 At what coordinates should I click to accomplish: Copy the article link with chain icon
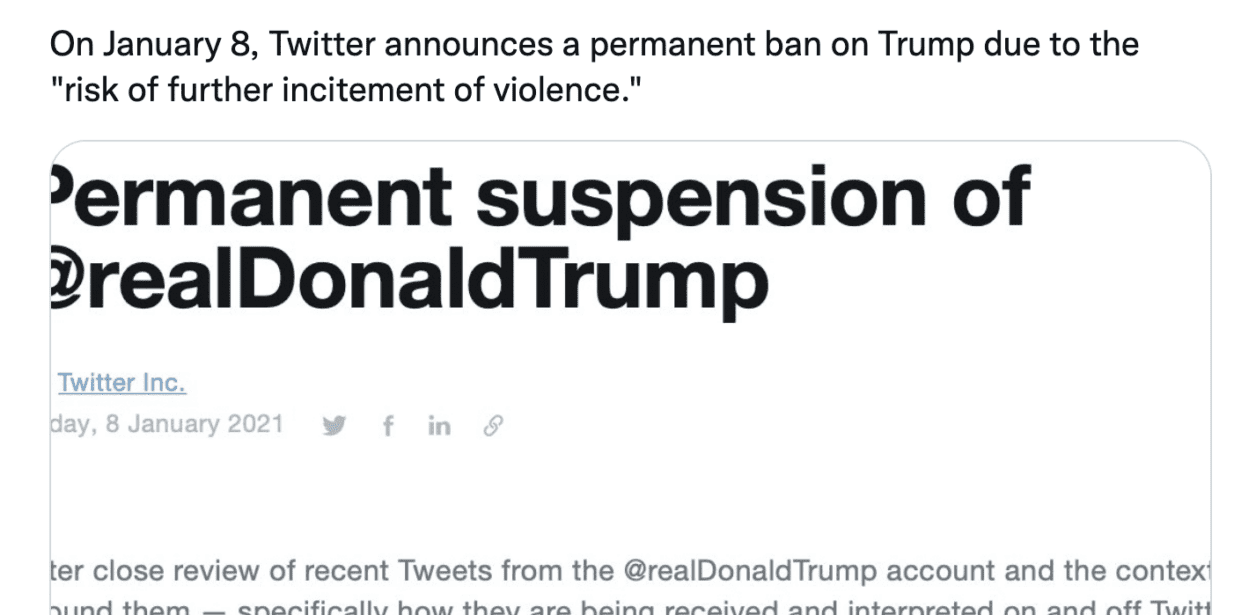coord(491,426)
